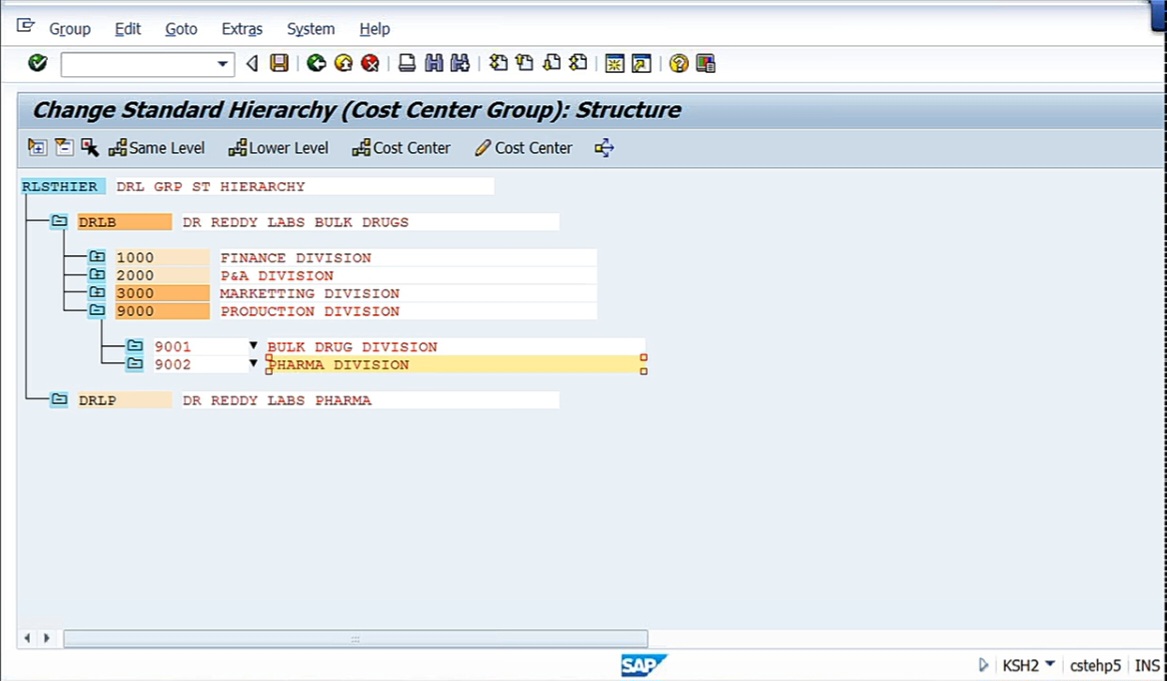Select the 9000 group code
The height and width of the screenshot is (681, 1167).
click(x=162, y=311)
